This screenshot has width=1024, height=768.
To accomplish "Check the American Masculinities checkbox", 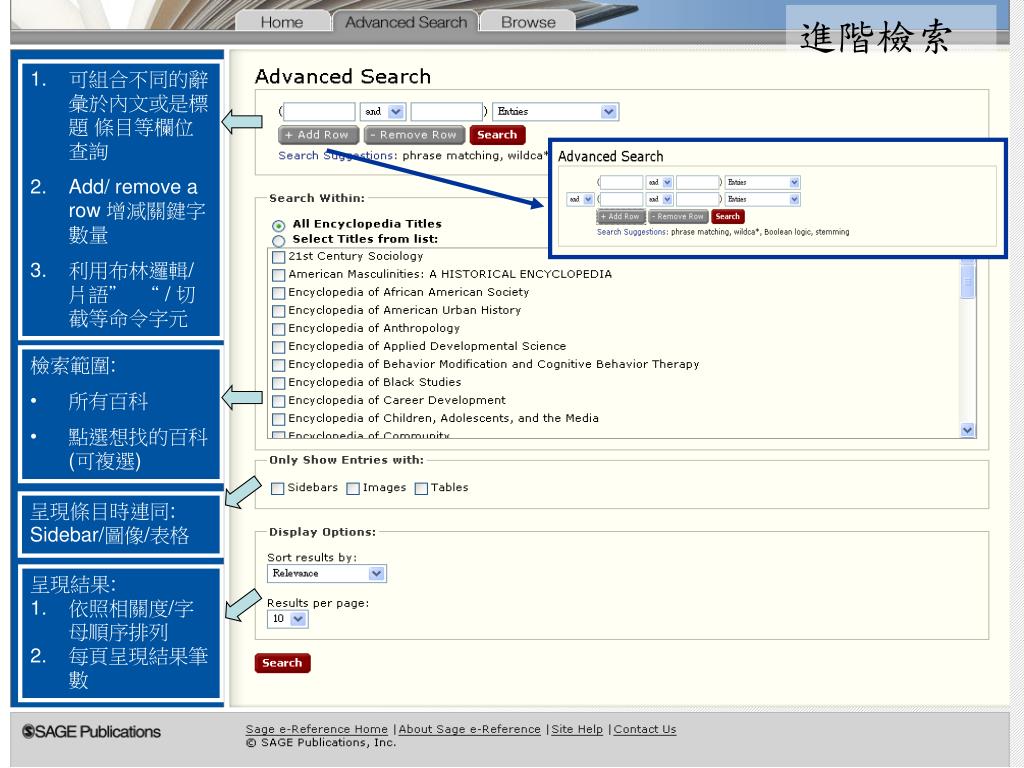I will tap(279, 275).
